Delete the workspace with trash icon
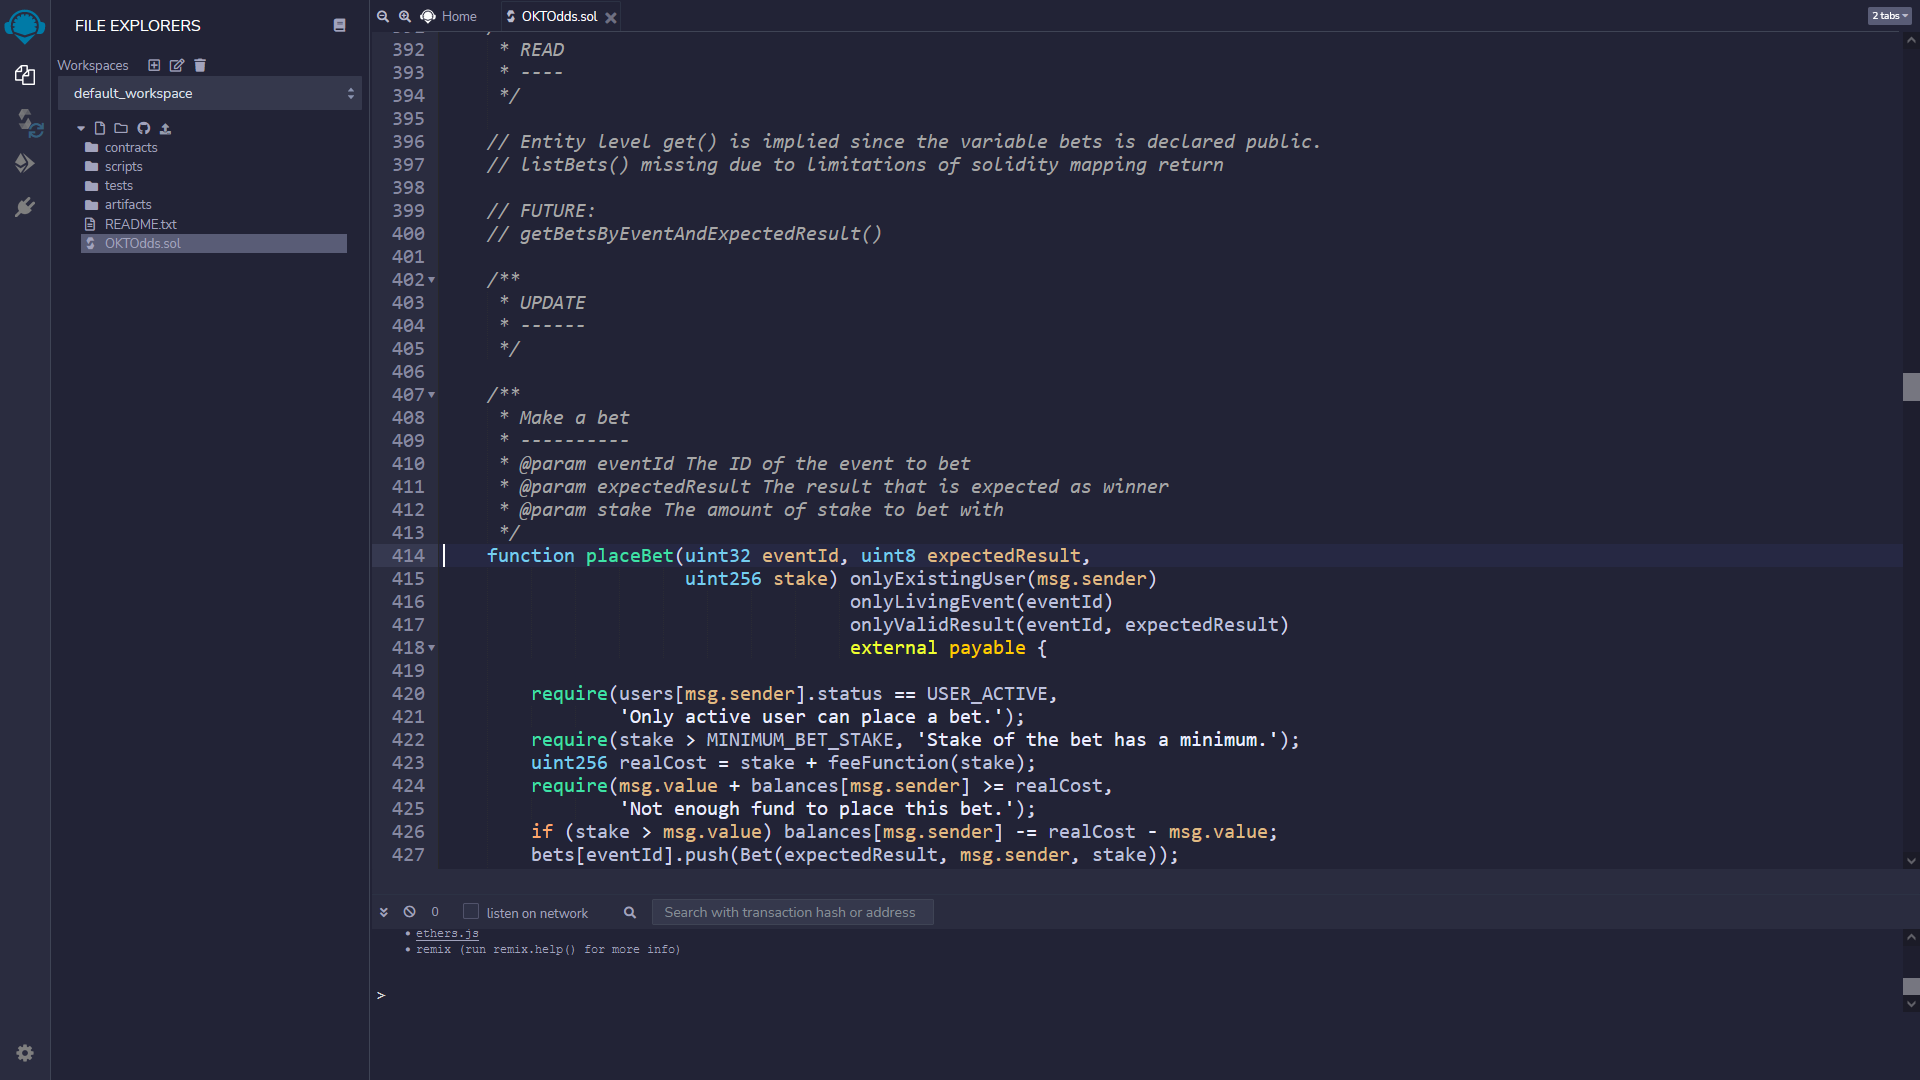This screenshot has width=1920, height=1080. coord(200,65)
